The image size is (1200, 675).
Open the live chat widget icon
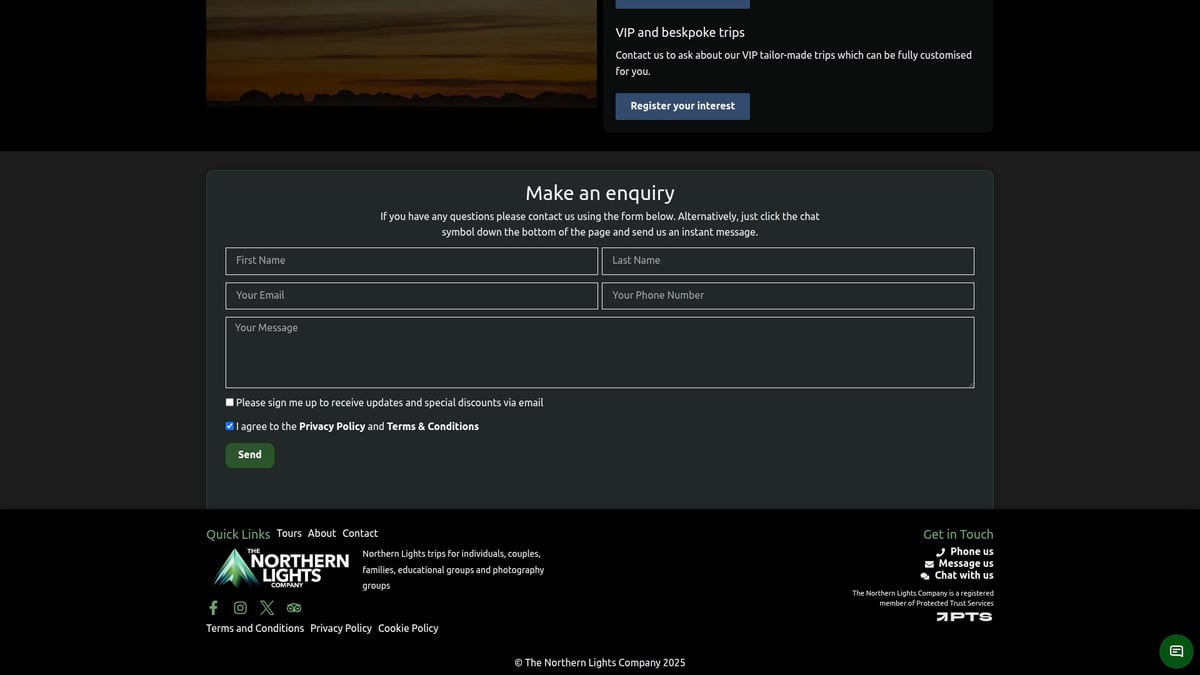coord(1176,651)
